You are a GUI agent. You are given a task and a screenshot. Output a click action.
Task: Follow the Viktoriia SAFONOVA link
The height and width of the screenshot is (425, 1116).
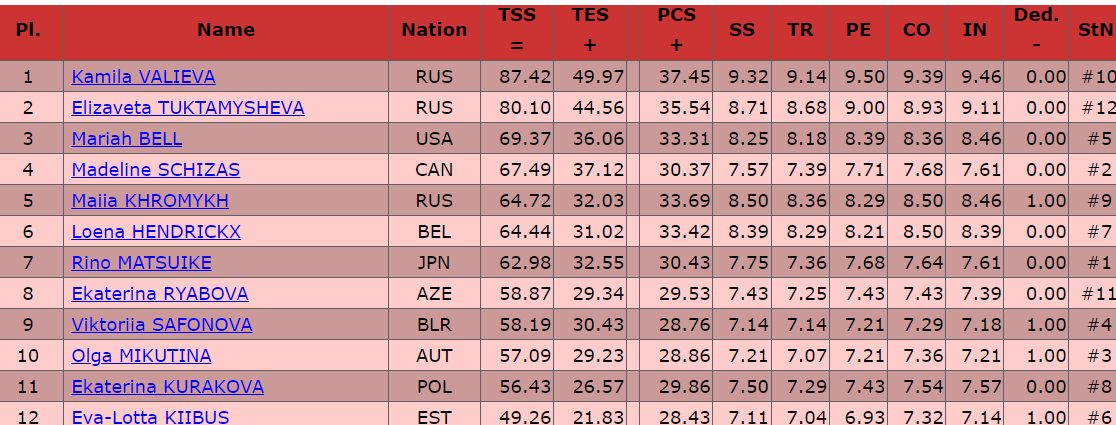click(x=162, y=325)
